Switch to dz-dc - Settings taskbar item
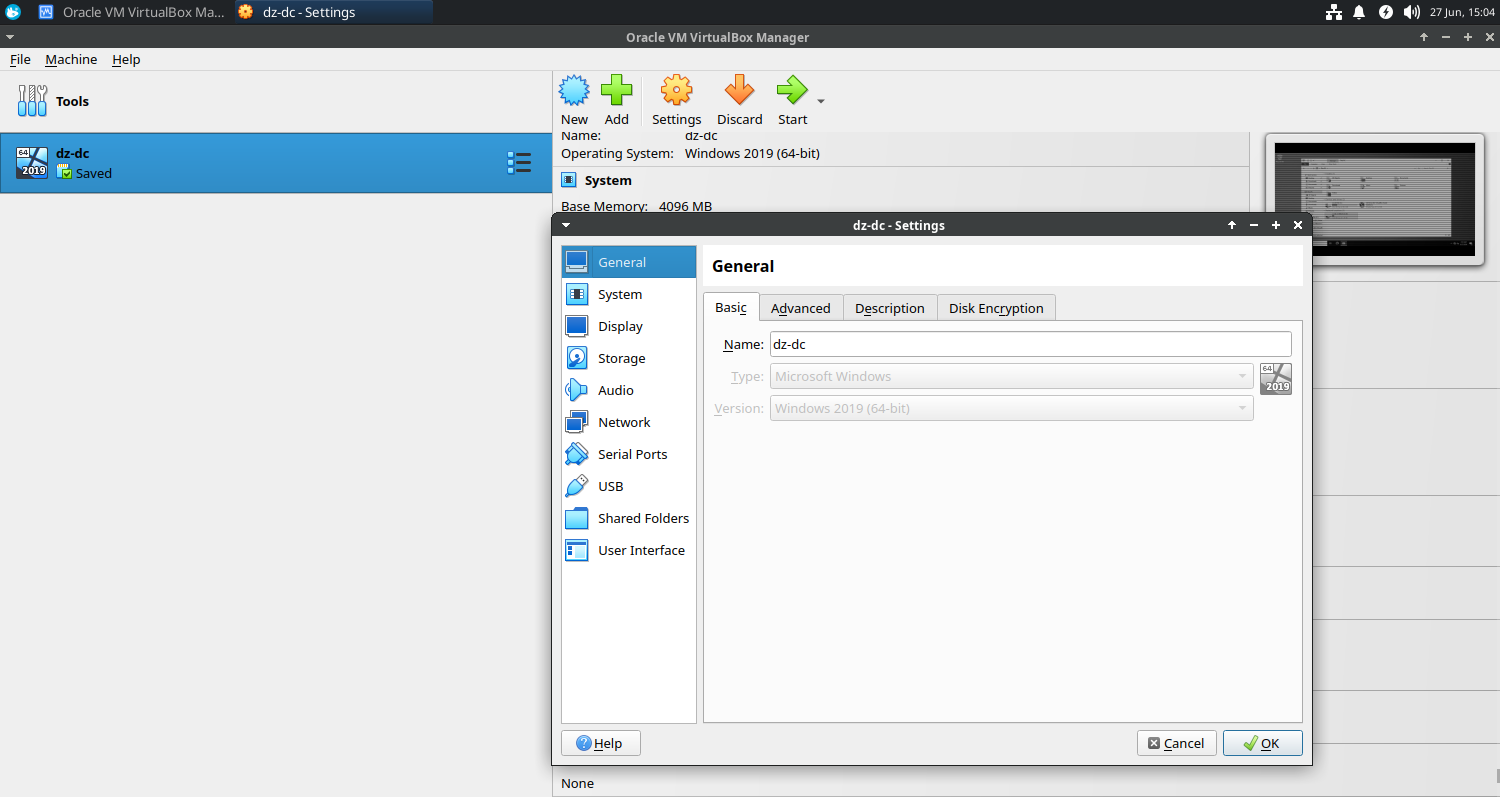Screen dimensions: 1500x797 333,12
